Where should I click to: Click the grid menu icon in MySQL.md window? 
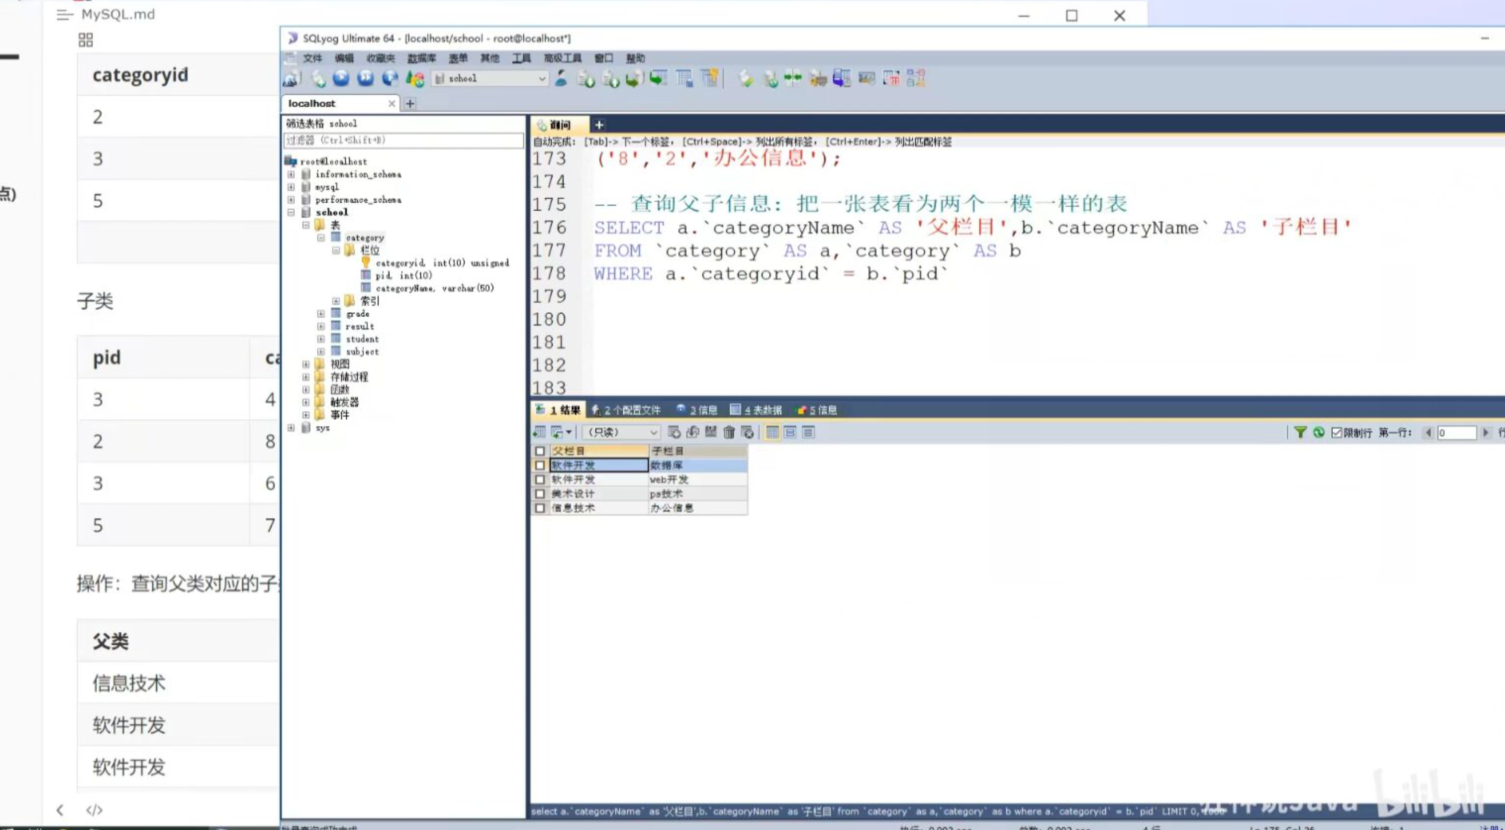[x=85, y=40]
